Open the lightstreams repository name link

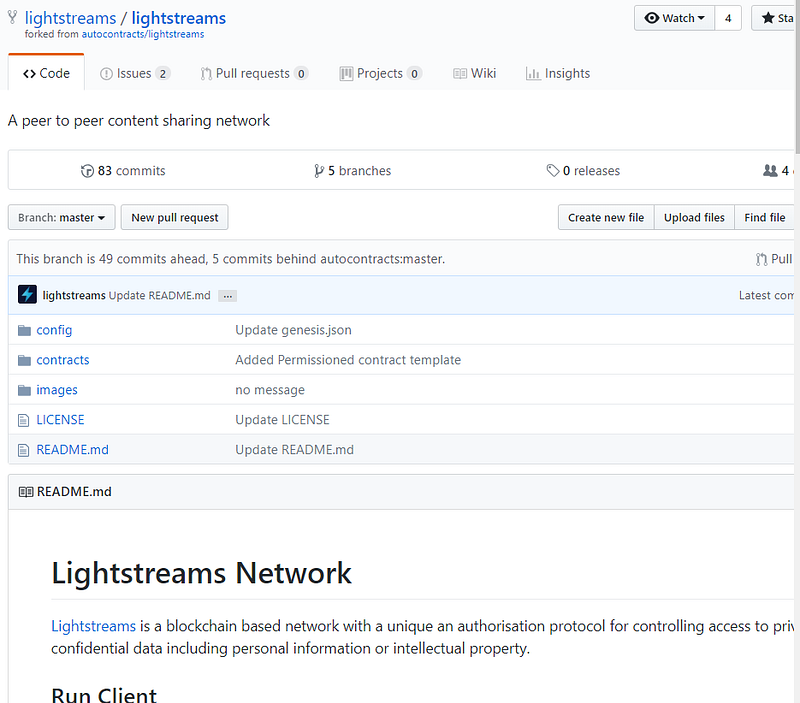pos(179,18)
